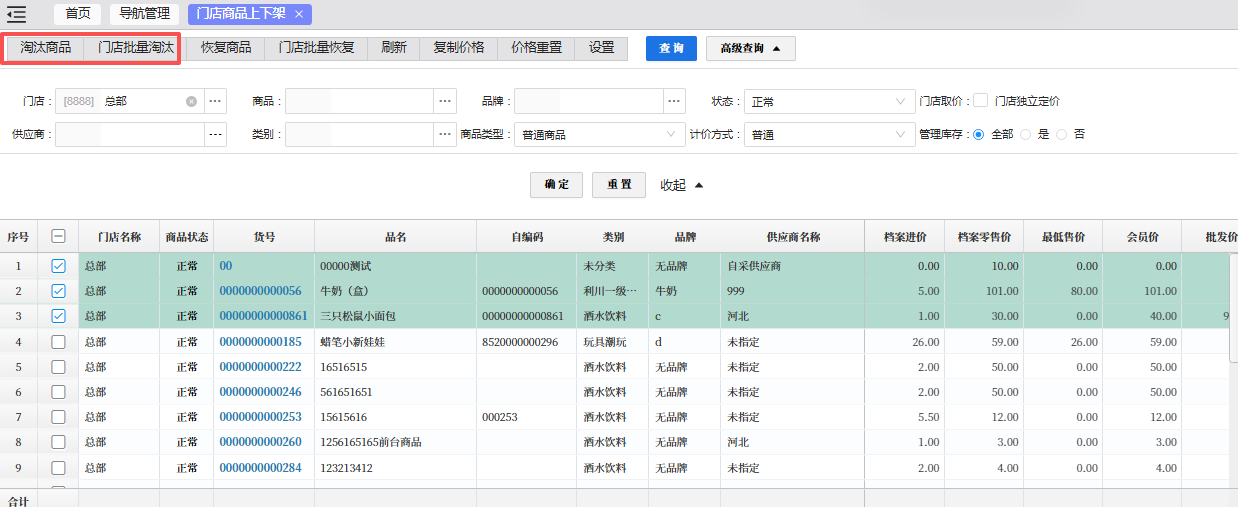Open the 商品类型 dropdown
Viewport: 1238px width, 507px height.
click(599, 134)
